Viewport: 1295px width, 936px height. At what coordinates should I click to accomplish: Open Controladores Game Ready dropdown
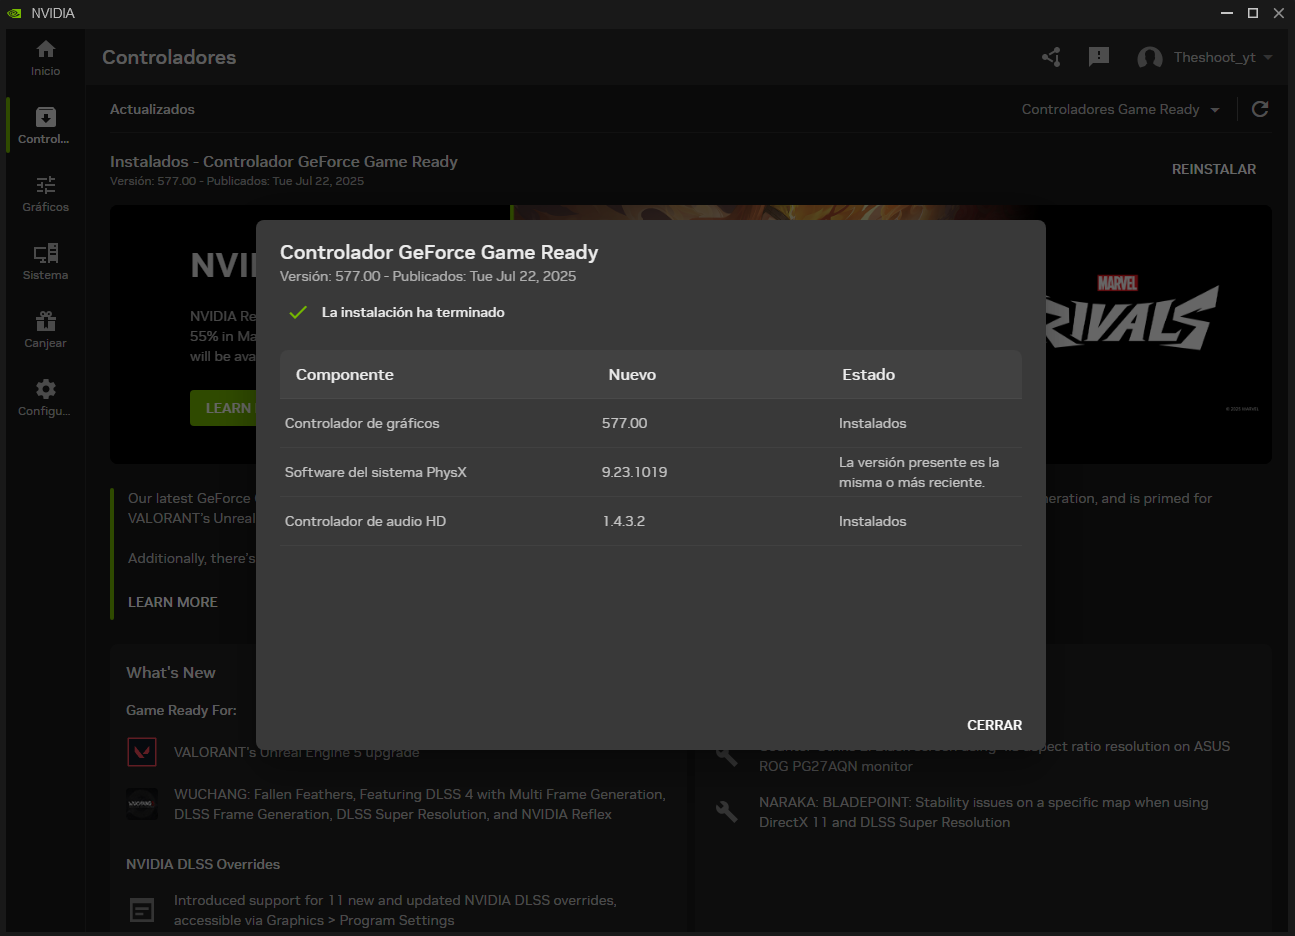click(x=1121, y=109)
